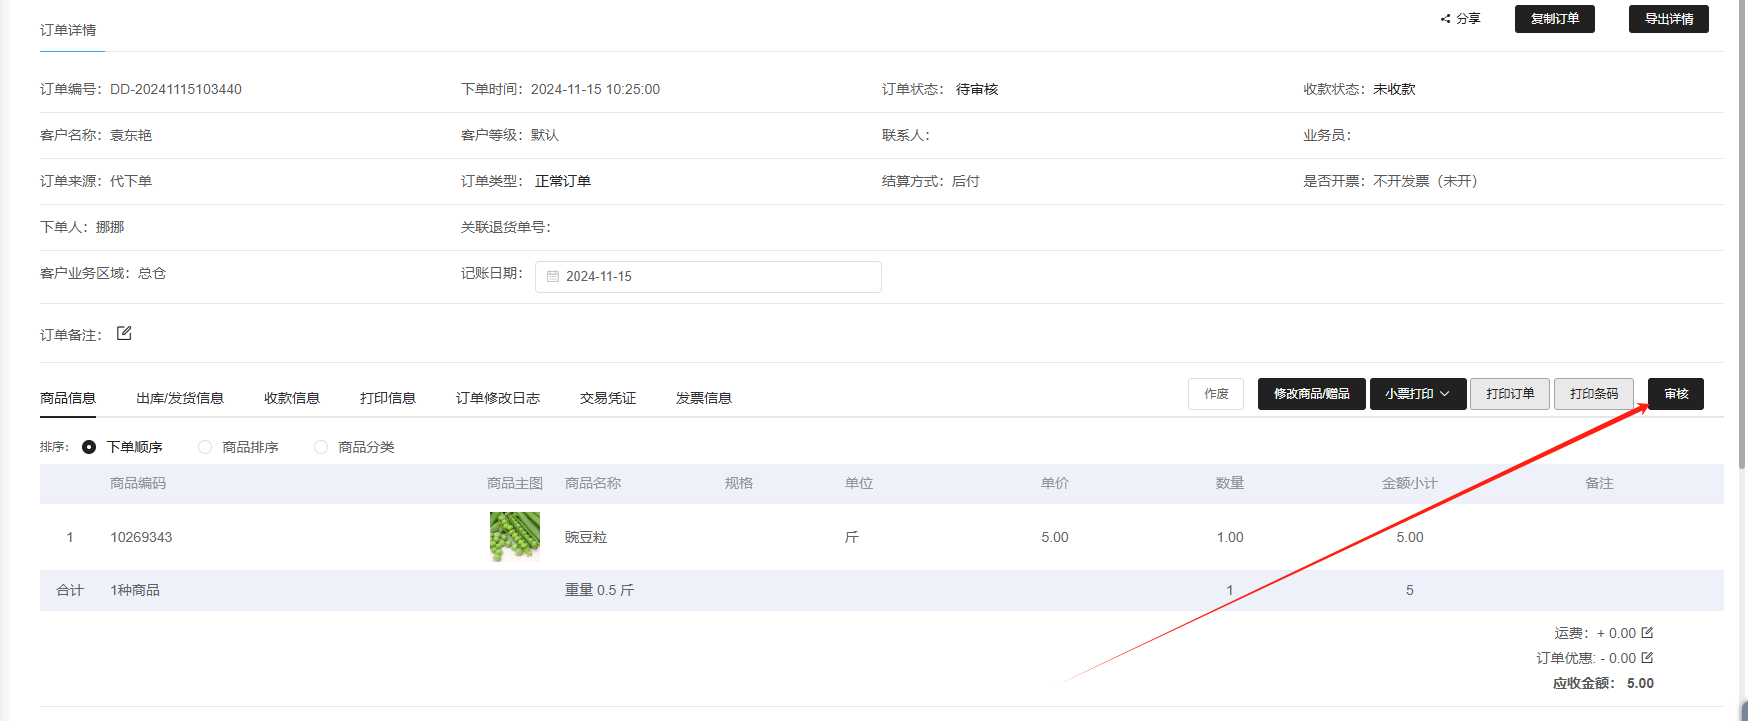This screenshot has width=1748, height=721.
Task: Expand the 小票打印 dropdown button
Action: (1417, 394)
